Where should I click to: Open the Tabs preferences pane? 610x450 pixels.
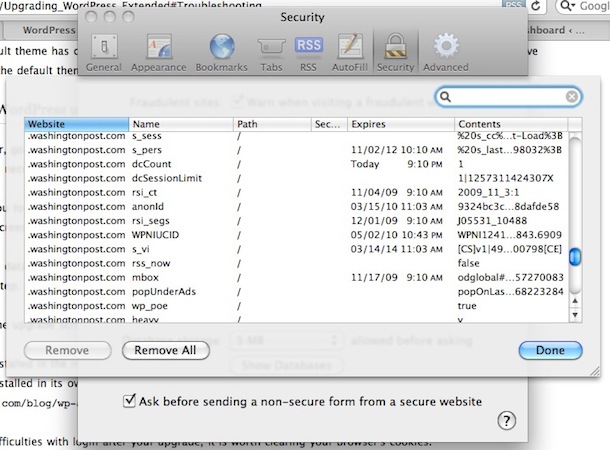tap(271, 53)
